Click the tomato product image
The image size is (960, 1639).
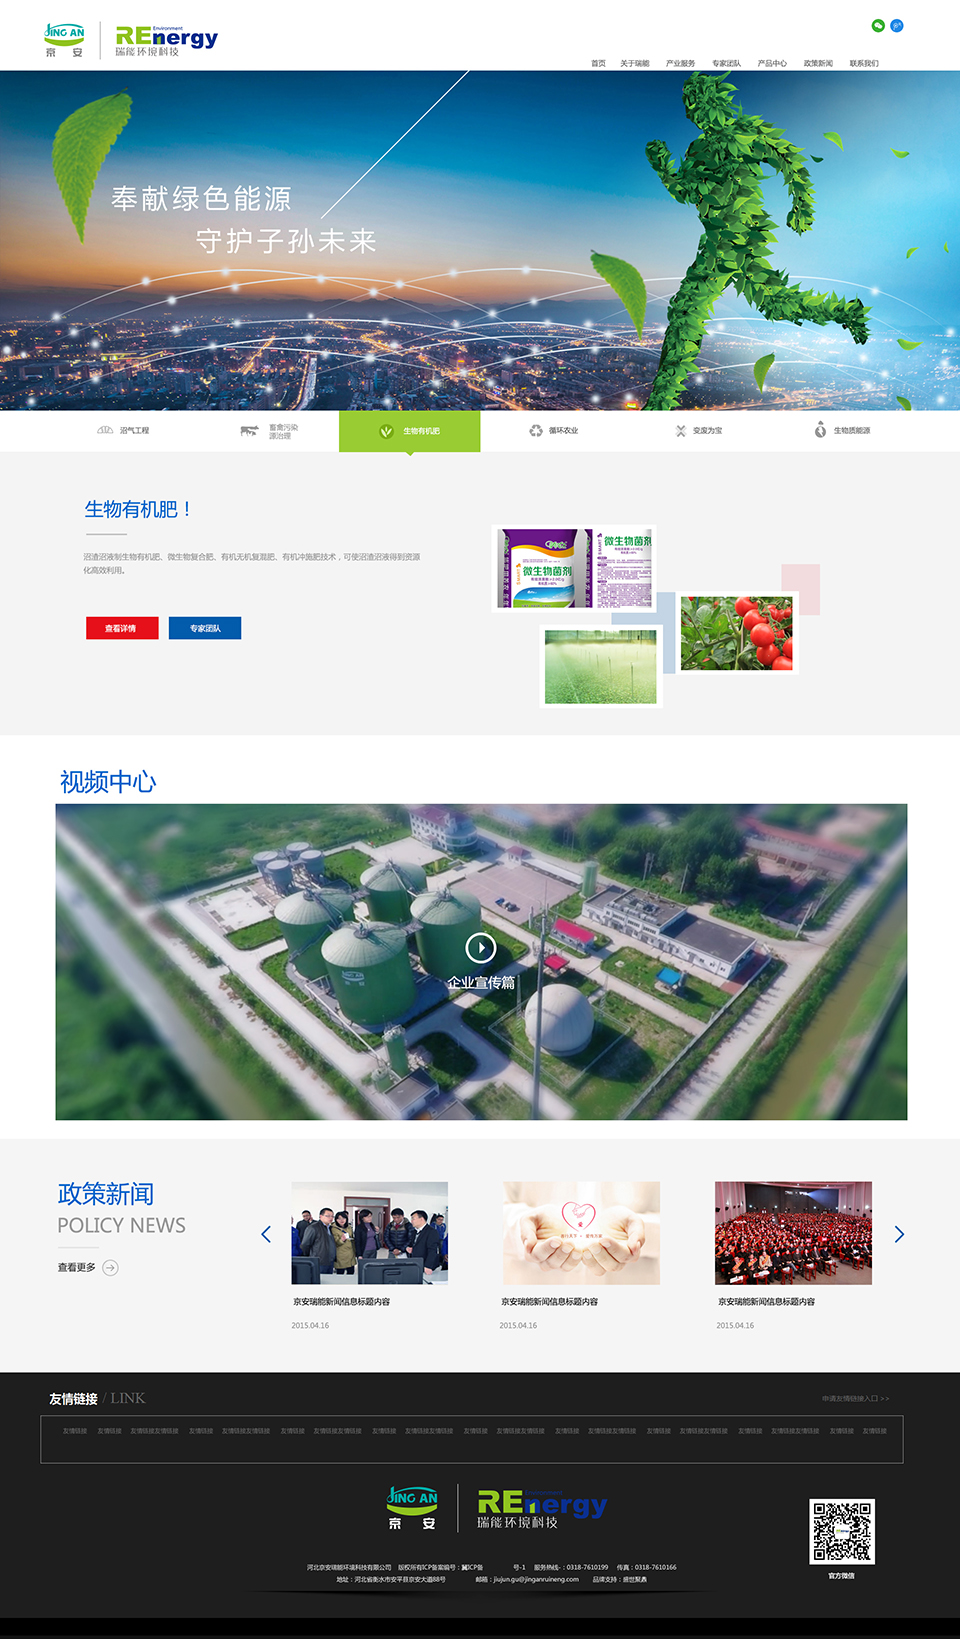coord(736,633)
